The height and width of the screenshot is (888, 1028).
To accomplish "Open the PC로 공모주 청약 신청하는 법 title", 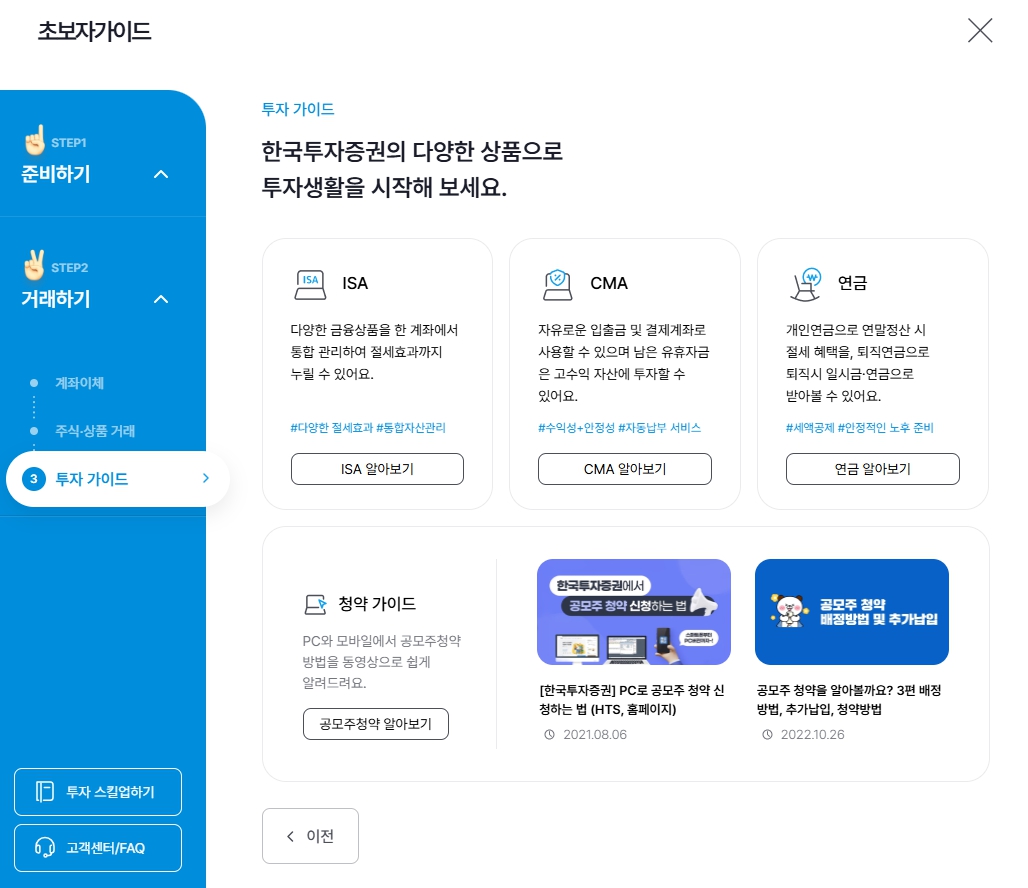I will (x=631, y=700).
